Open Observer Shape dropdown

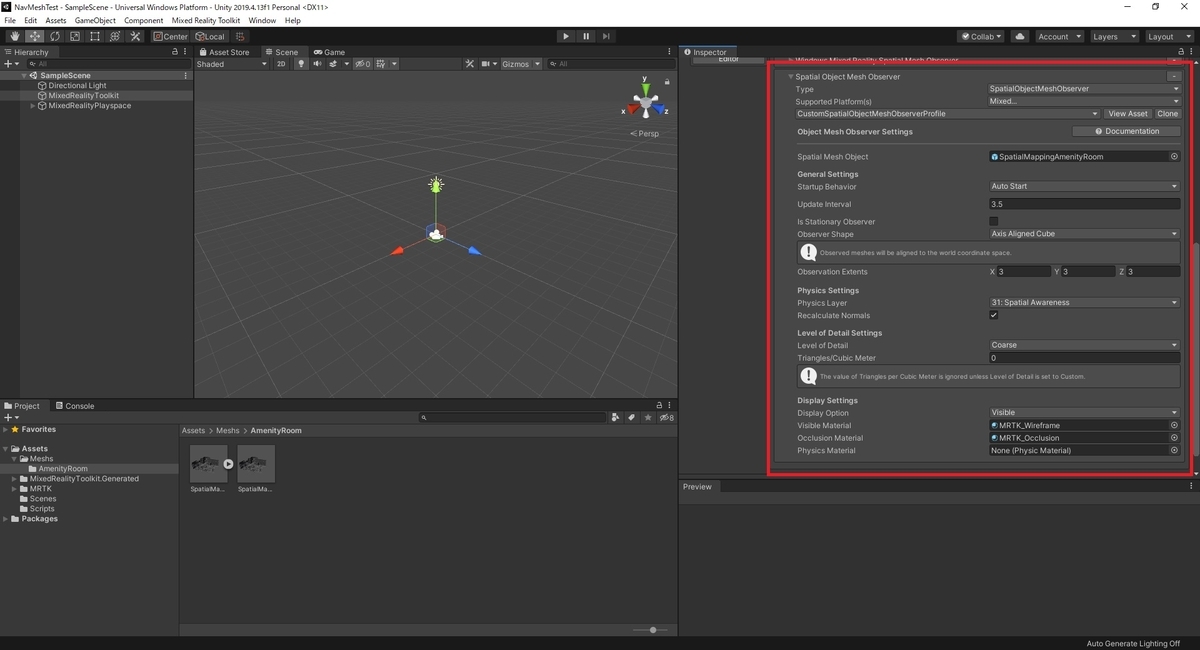pyautogui.click(x=1084, y=234)
